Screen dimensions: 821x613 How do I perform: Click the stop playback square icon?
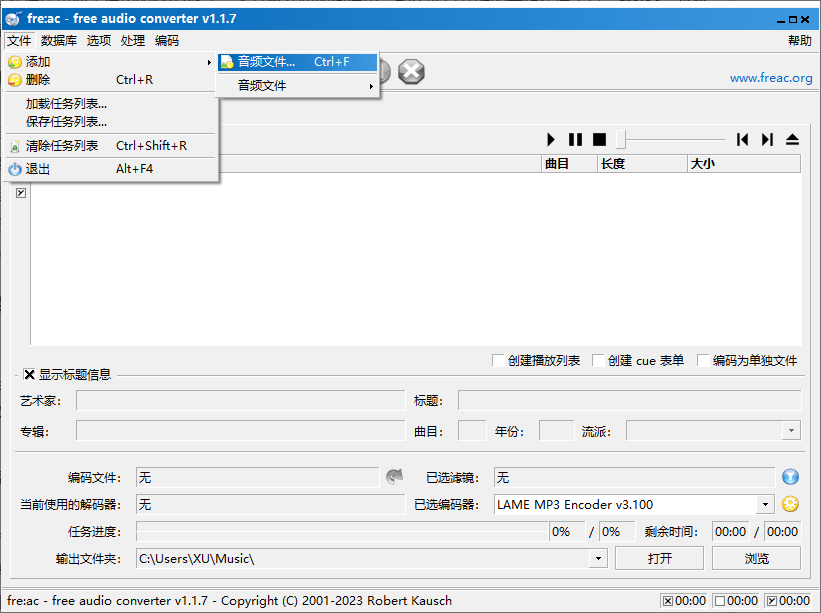click(x=599, y=140)
